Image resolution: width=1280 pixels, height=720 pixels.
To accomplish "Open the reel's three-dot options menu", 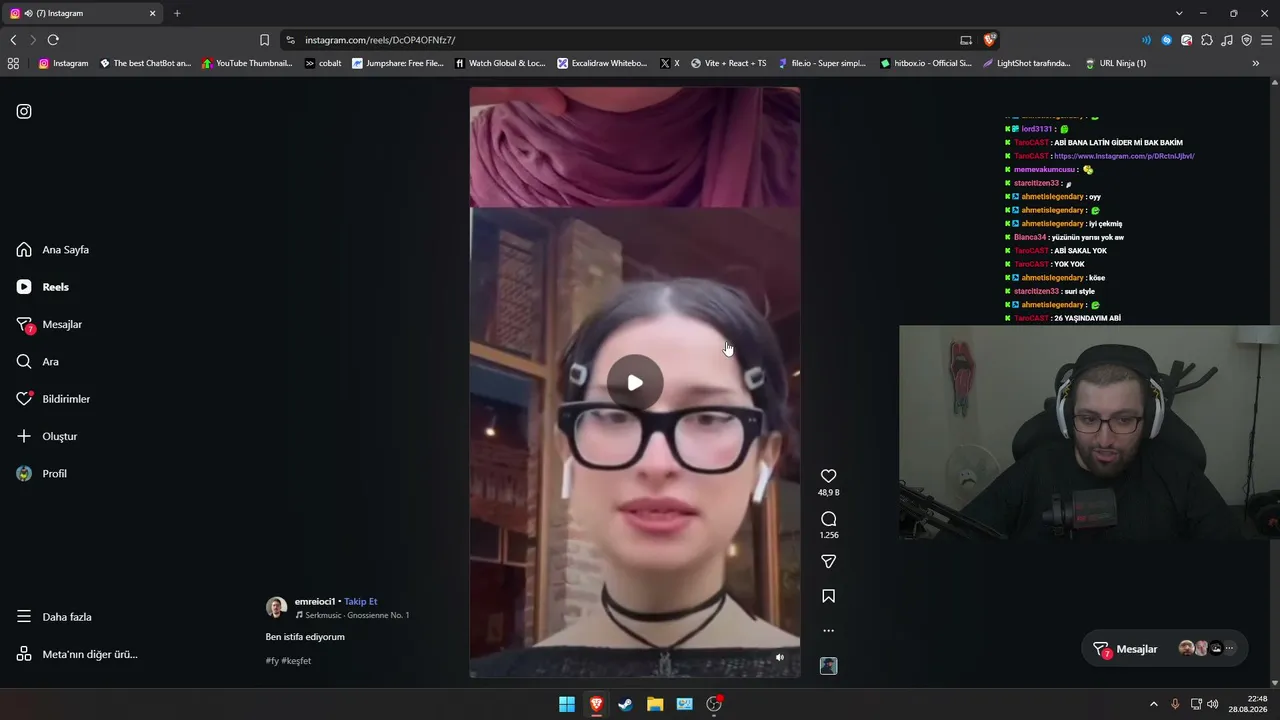I will pos(828,631).
